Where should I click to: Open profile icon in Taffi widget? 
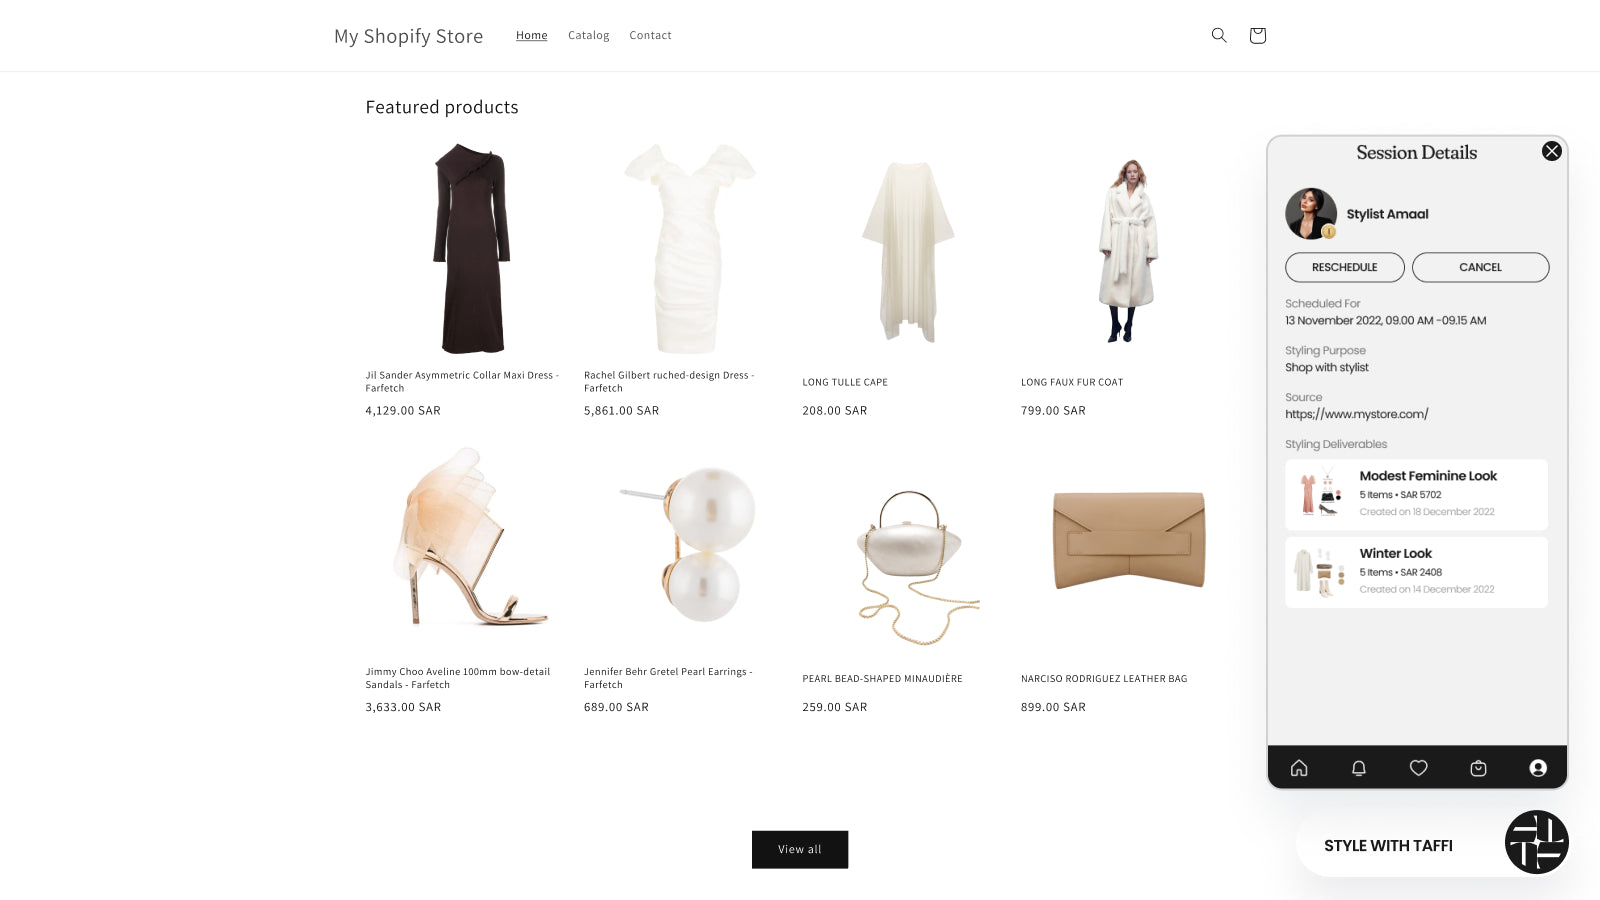pos(1538,768)
